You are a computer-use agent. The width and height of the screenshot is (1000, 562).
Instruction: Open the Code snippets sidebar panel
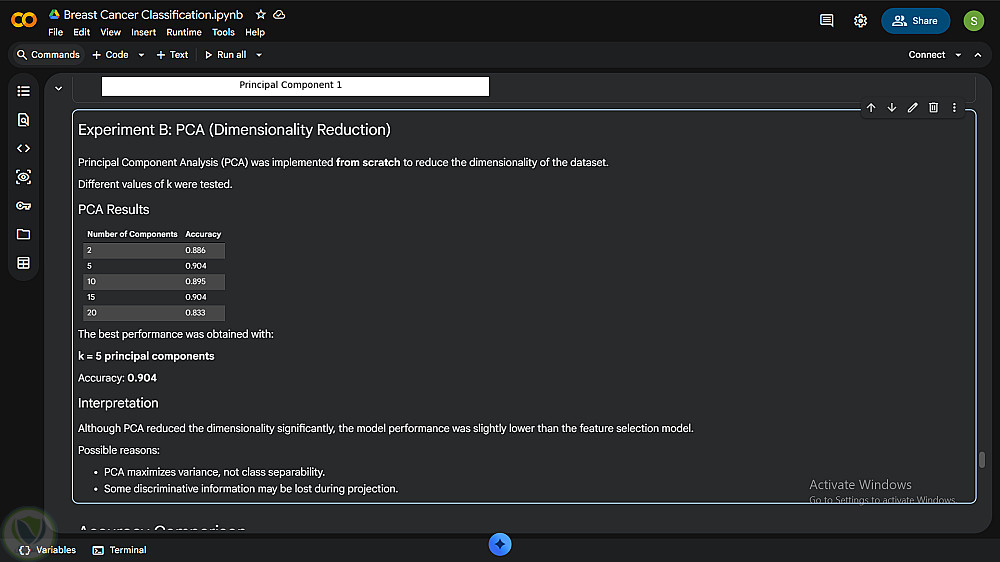tap(24, 148)
